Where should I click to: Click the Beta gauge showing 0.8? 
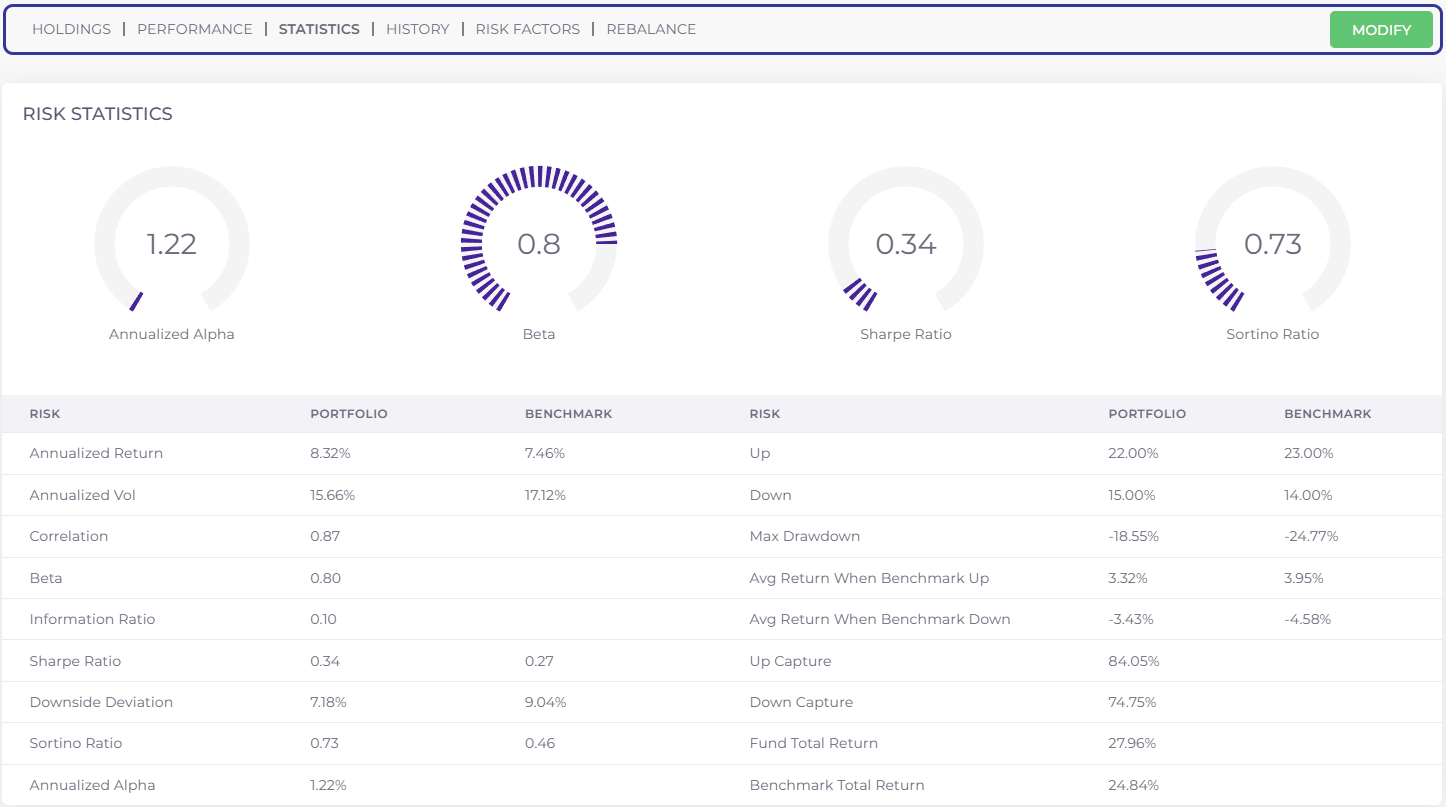coord(539,244)
